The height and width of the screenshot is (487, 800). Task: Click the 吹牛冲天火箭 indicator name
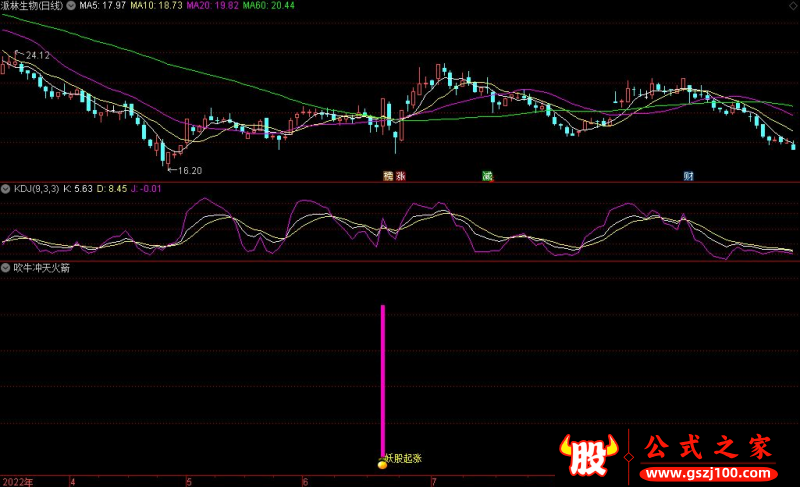pos(41,268)
